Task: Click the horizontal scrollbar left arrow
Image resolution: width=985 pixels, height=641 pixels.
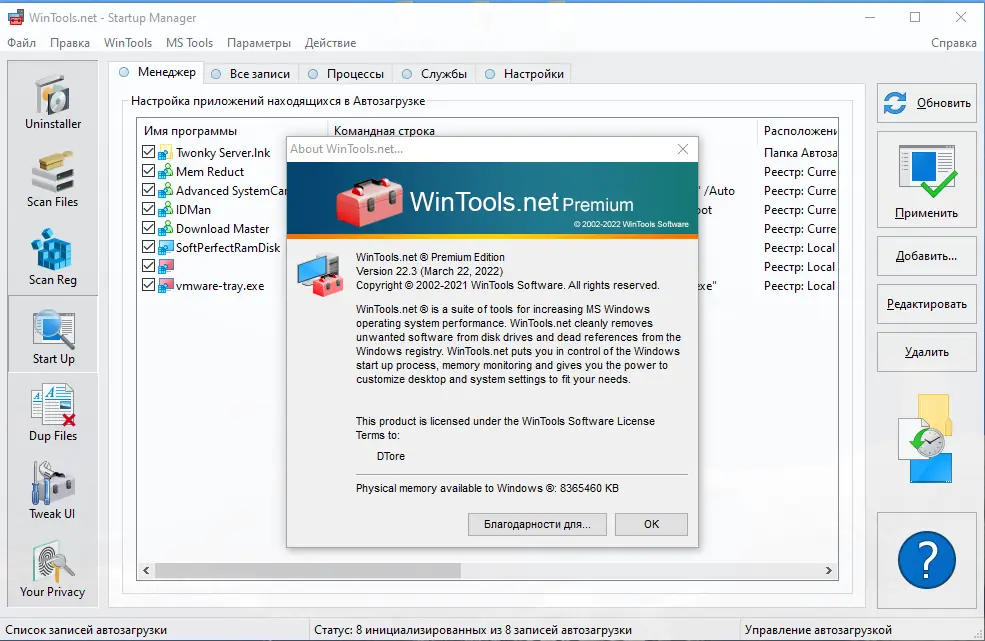Action: [x=146, y=570]
